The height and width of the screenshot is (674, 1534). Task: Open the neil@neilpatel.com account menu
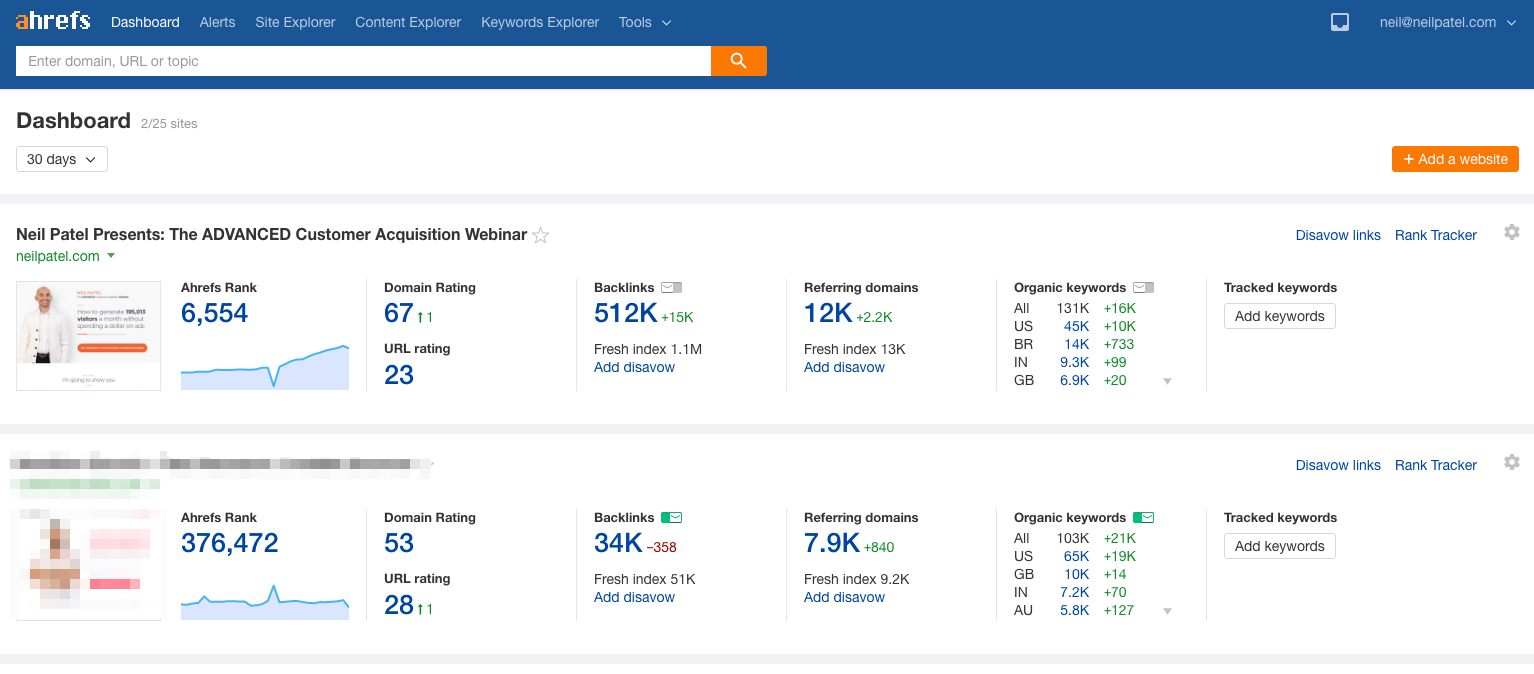tap(1448, 22)
